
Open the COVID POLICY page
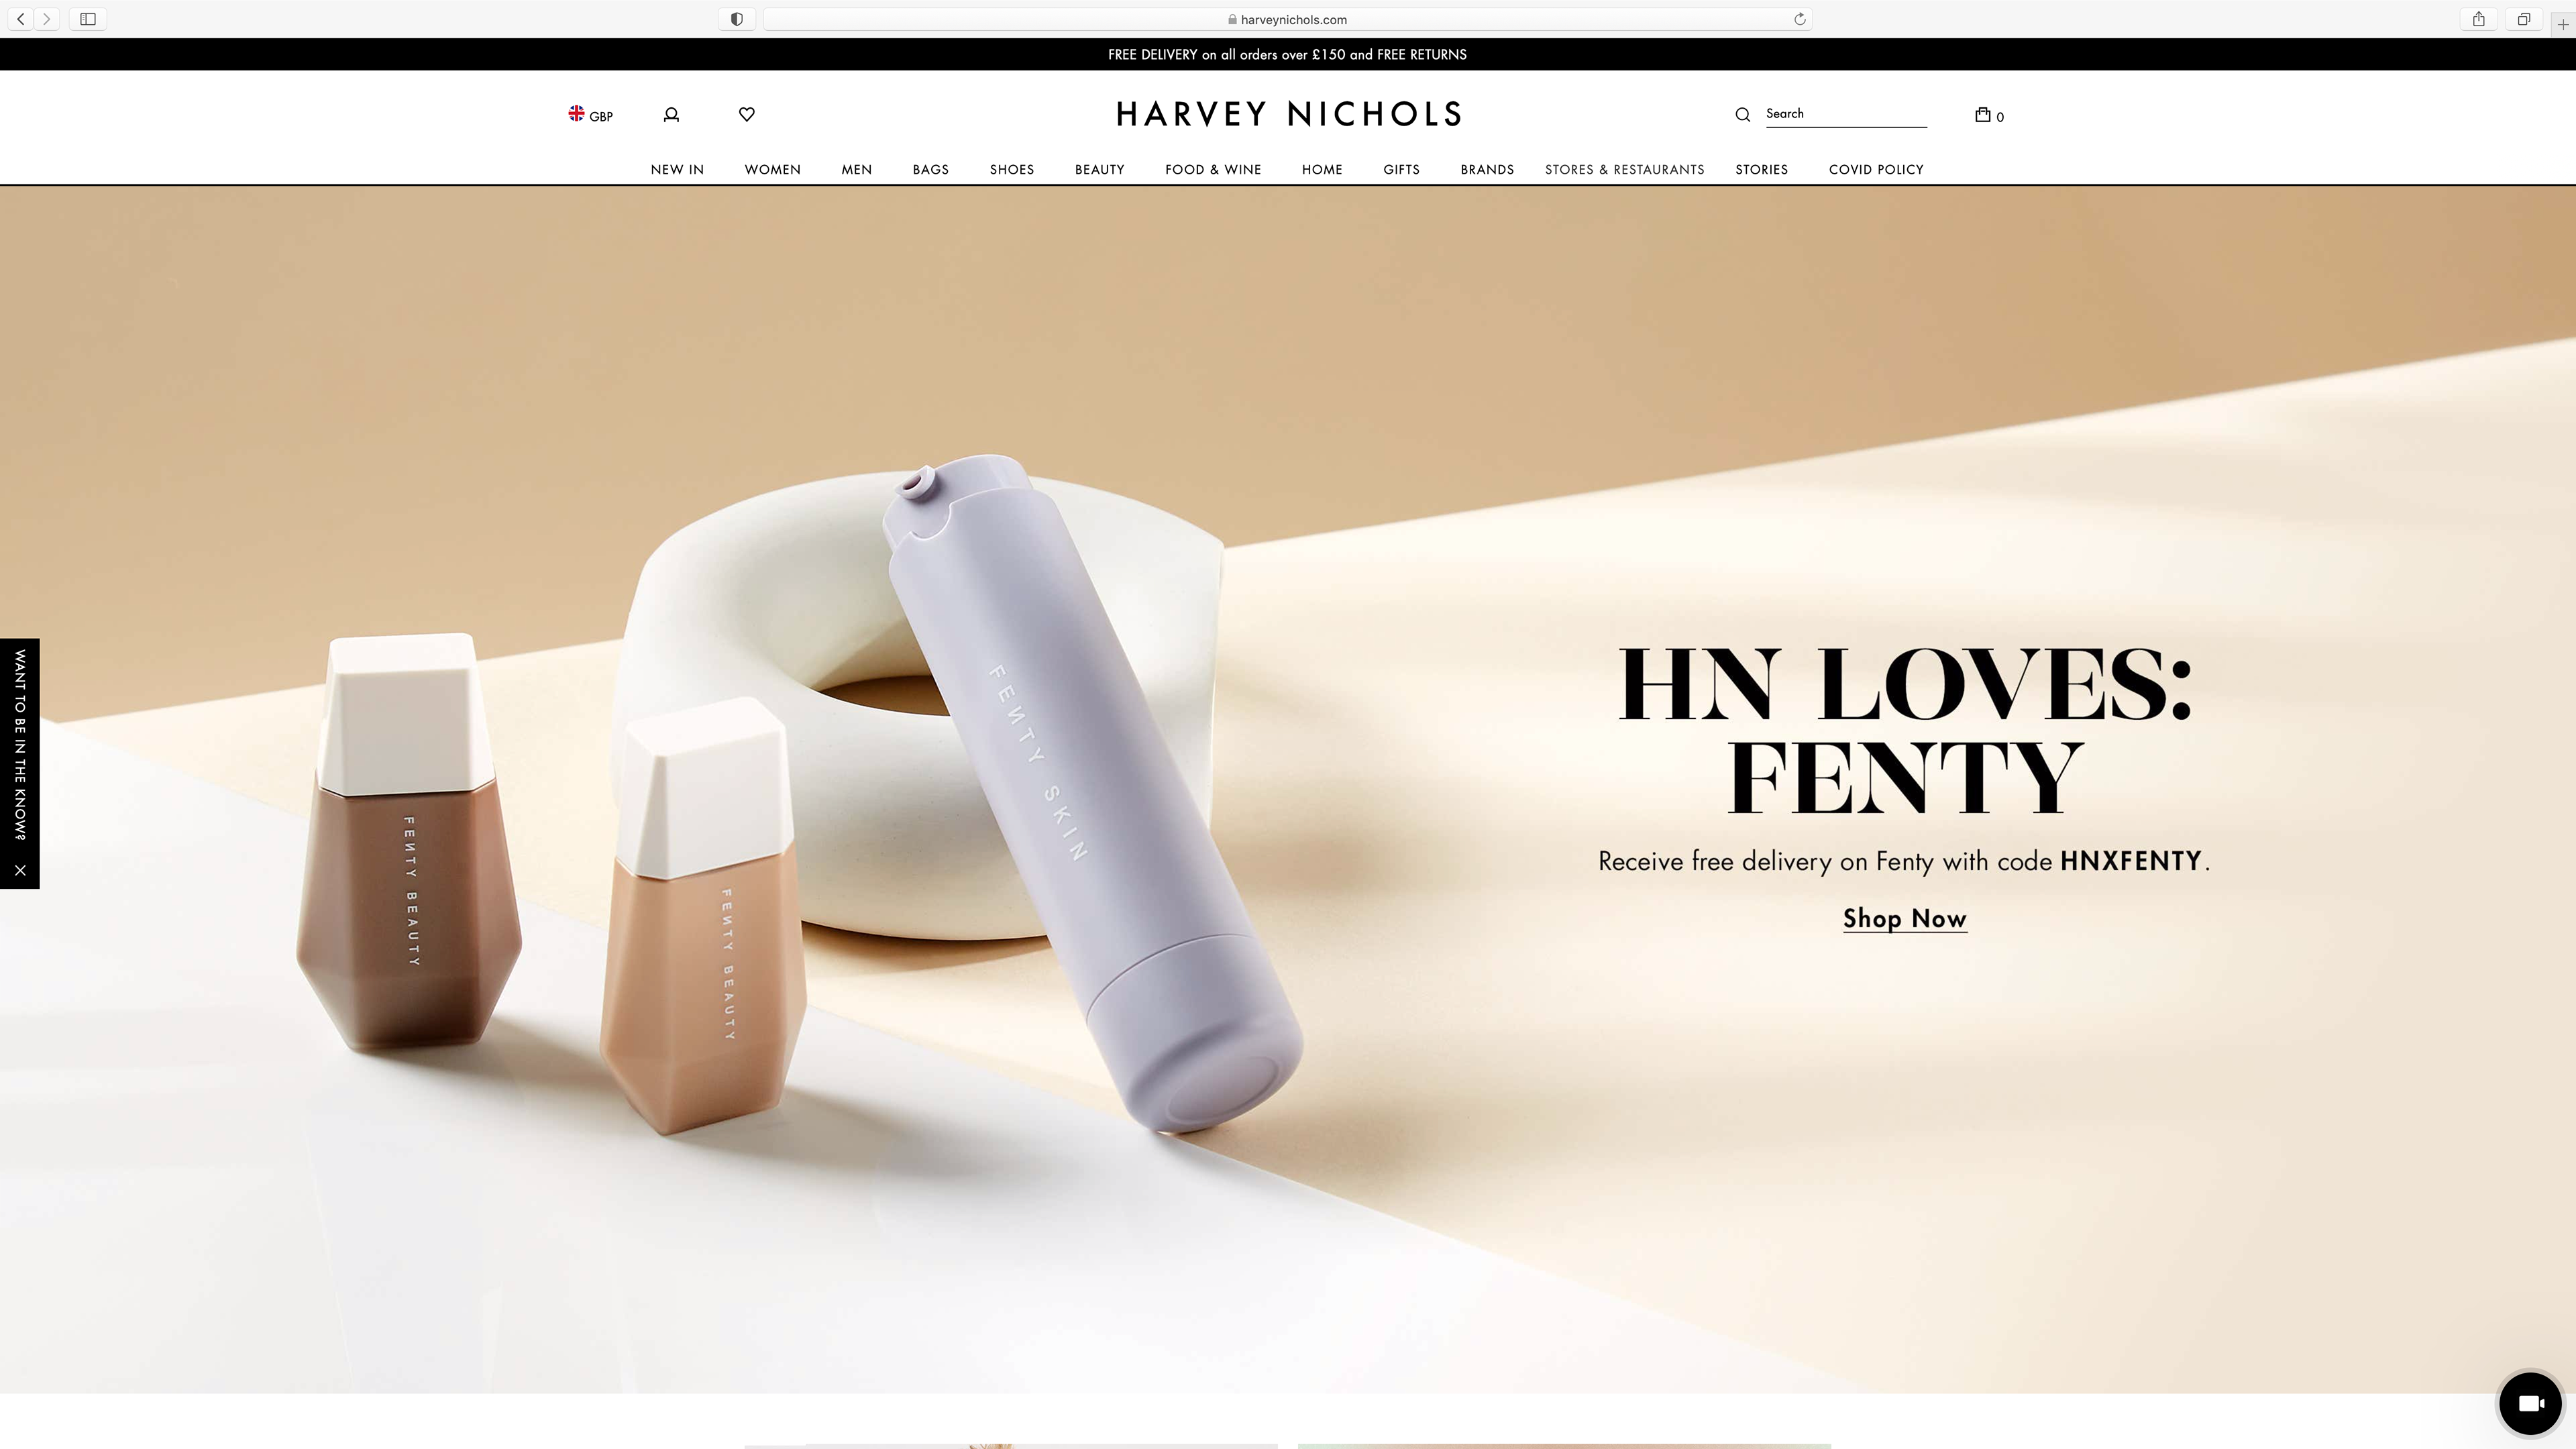(1875, 169)
